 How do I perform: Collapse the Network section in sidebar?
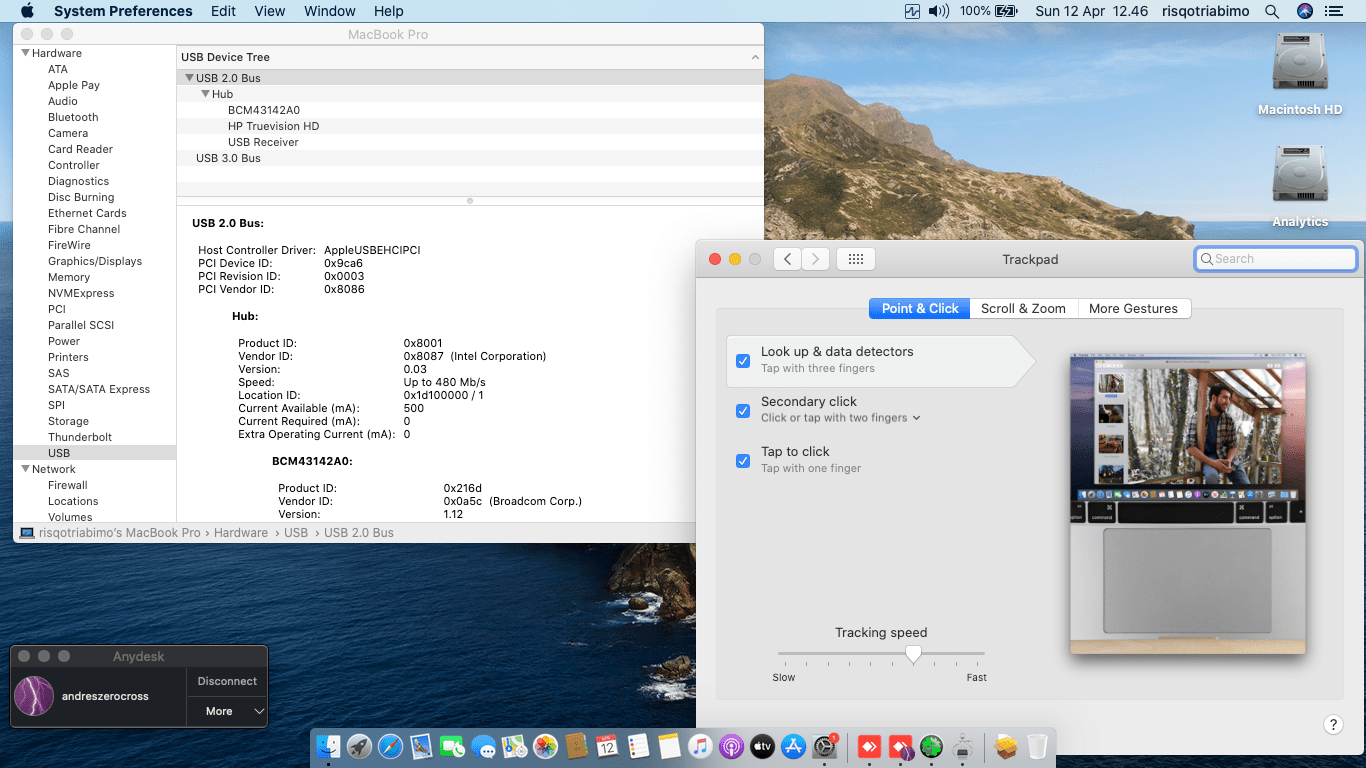click(26, 469)
